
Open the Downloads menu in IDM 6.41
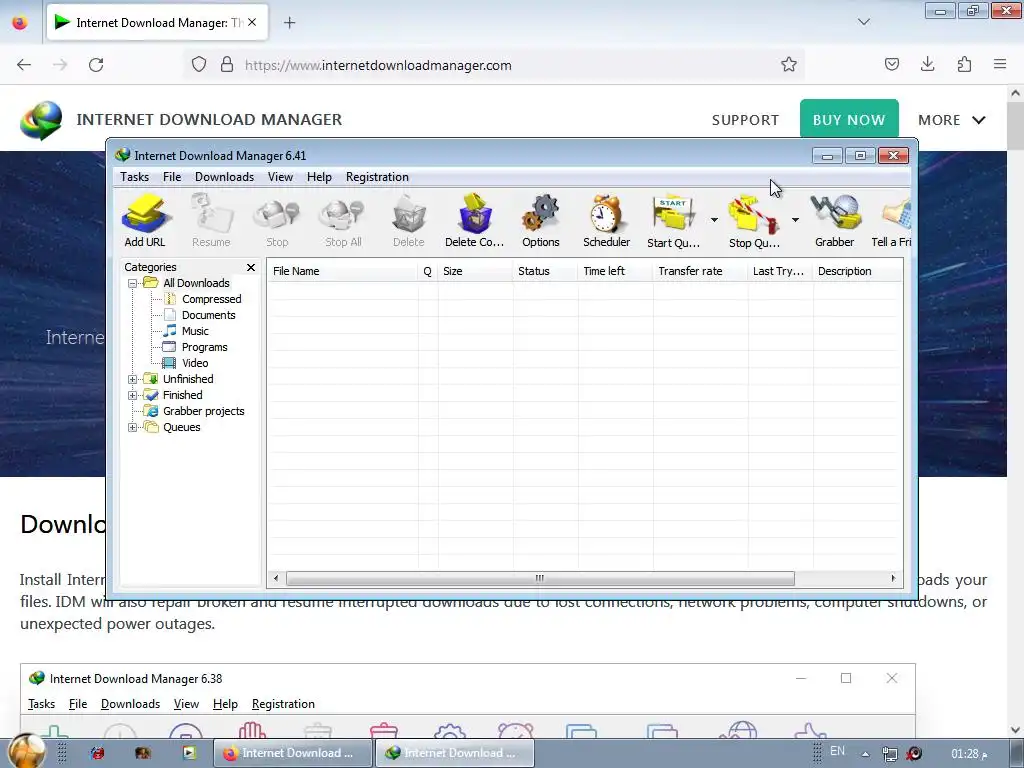[x=224, y=177]
